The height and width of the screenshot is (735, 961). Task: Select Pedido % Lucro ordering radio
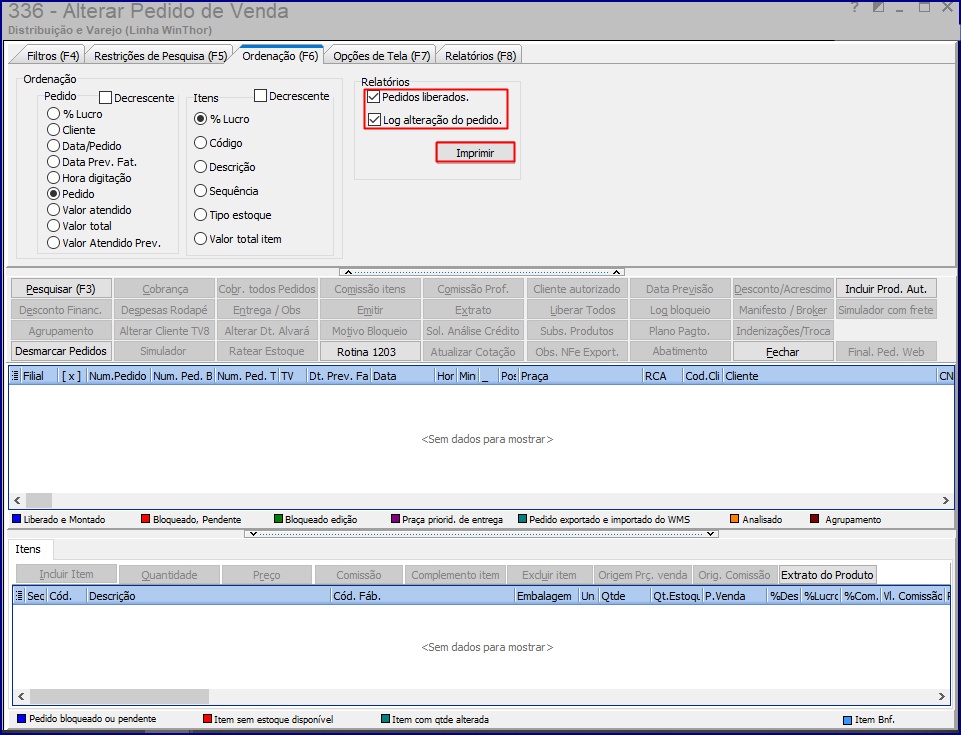pyautogui.click(x=53, y=114)
